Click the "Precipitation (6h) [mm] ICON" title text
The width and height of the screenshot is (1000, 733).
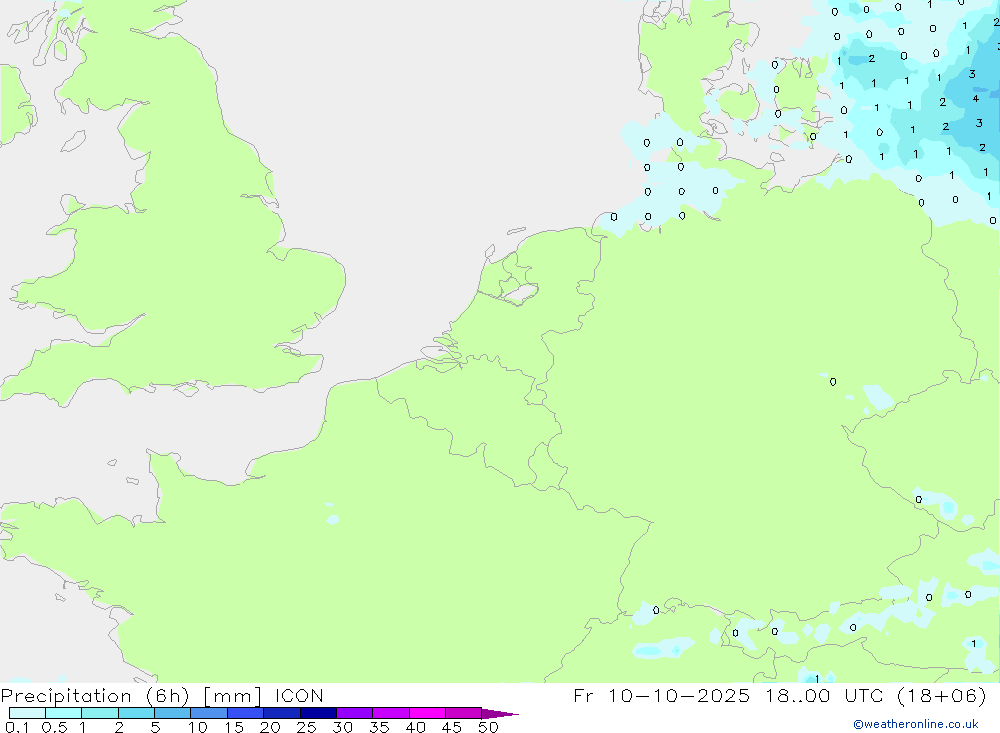[x=162, y=696]
